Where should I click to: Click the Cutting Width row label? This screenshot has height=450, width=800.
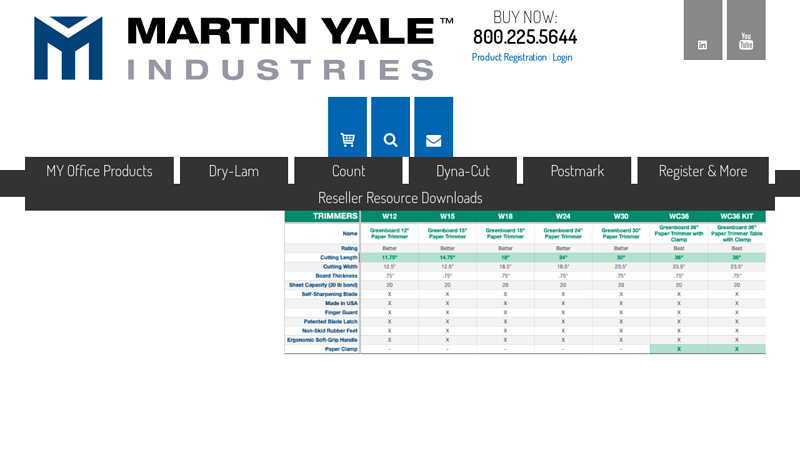tap(340, 267)
